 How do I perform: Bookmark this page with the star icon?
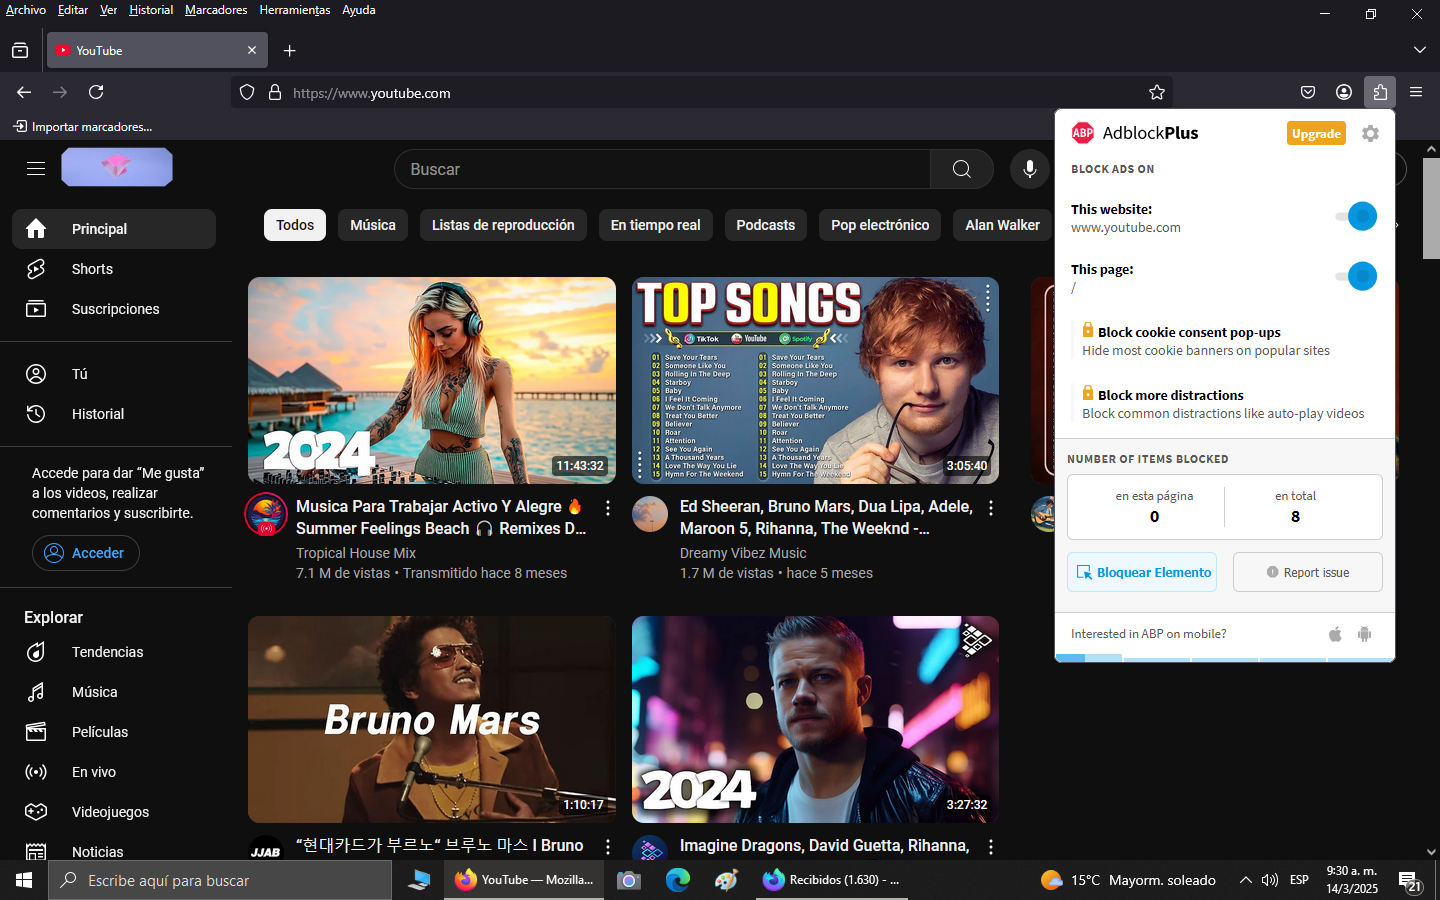tap(1157, 92)
